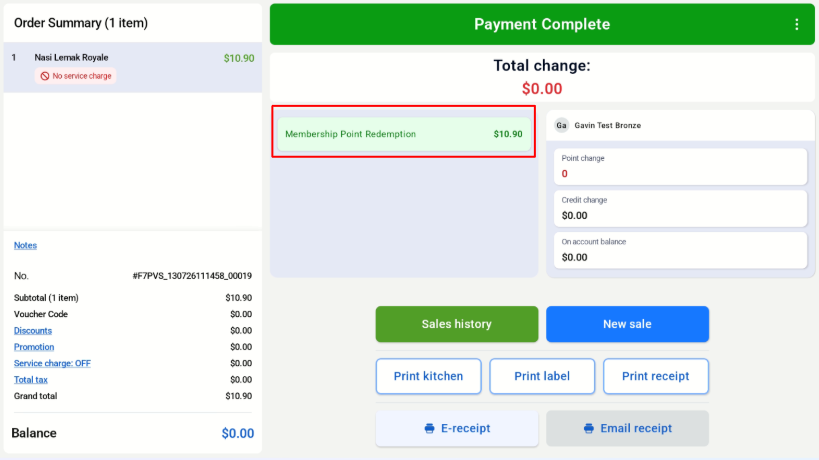Click the No service charge prohibition icon
Viewport: 819px width, 460px height.
pyautogui.click(x=45, y=76)
